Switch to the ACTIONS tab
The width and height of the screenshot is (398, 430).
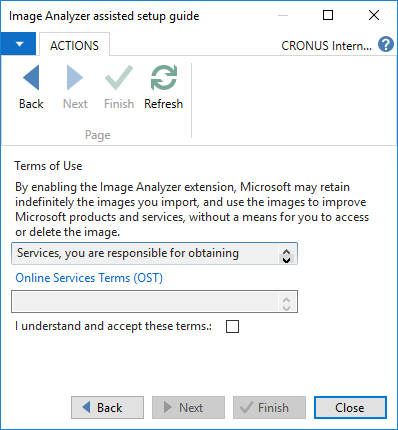(x=74, y=45)
